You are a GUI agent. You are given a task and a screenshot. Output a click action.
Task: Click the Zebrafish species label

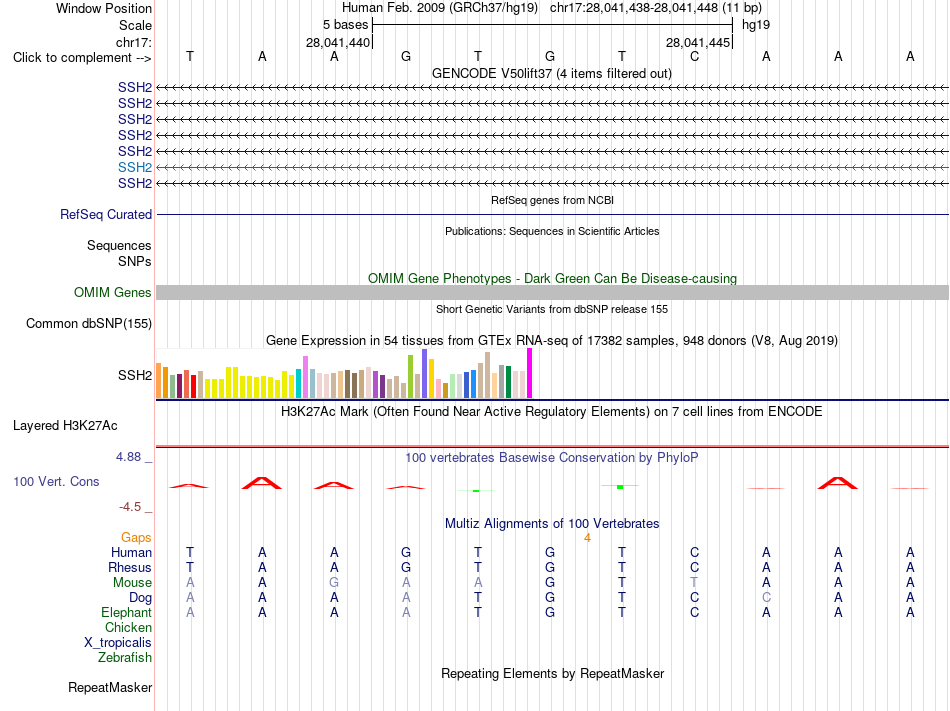(125, 657)
